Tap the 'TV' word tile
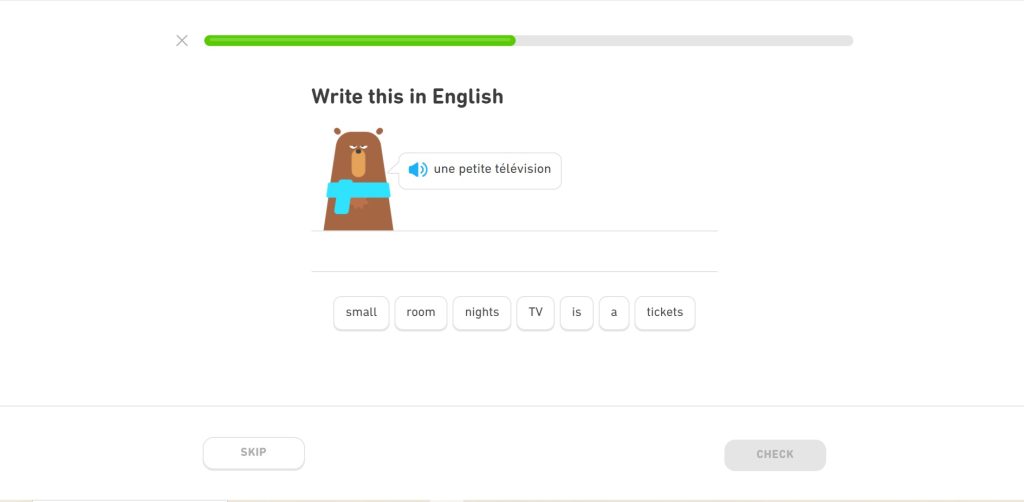Image resolution: width=1024 pixels, height=502 pixels. (536, 312)
